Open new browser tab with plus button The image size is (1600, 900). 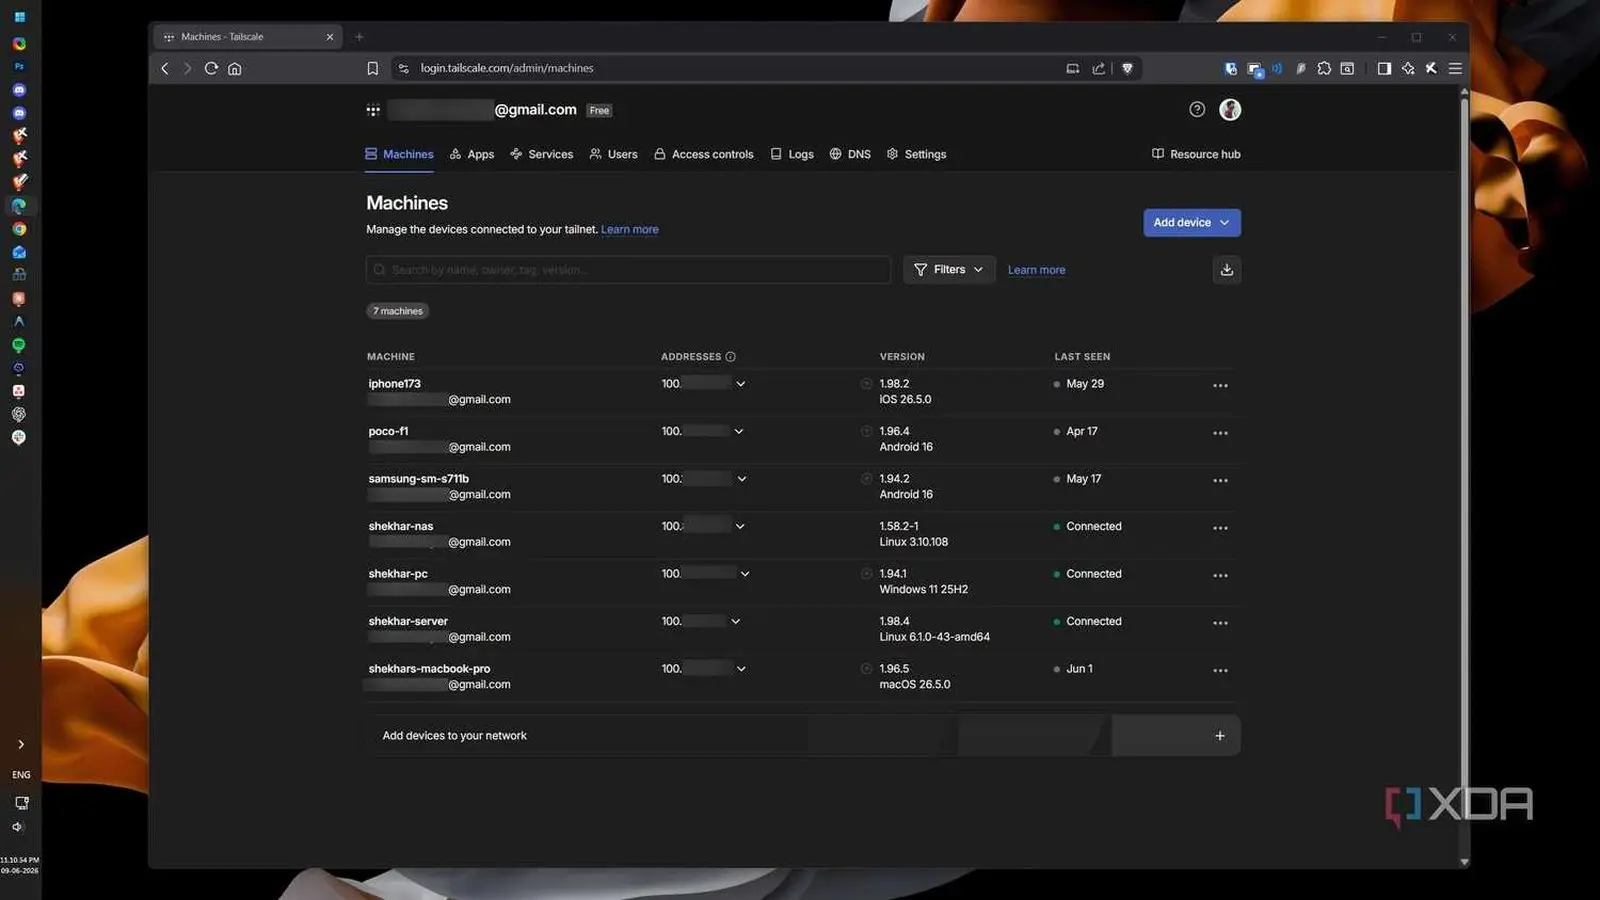pyautogui.click(x=359, y=37)
